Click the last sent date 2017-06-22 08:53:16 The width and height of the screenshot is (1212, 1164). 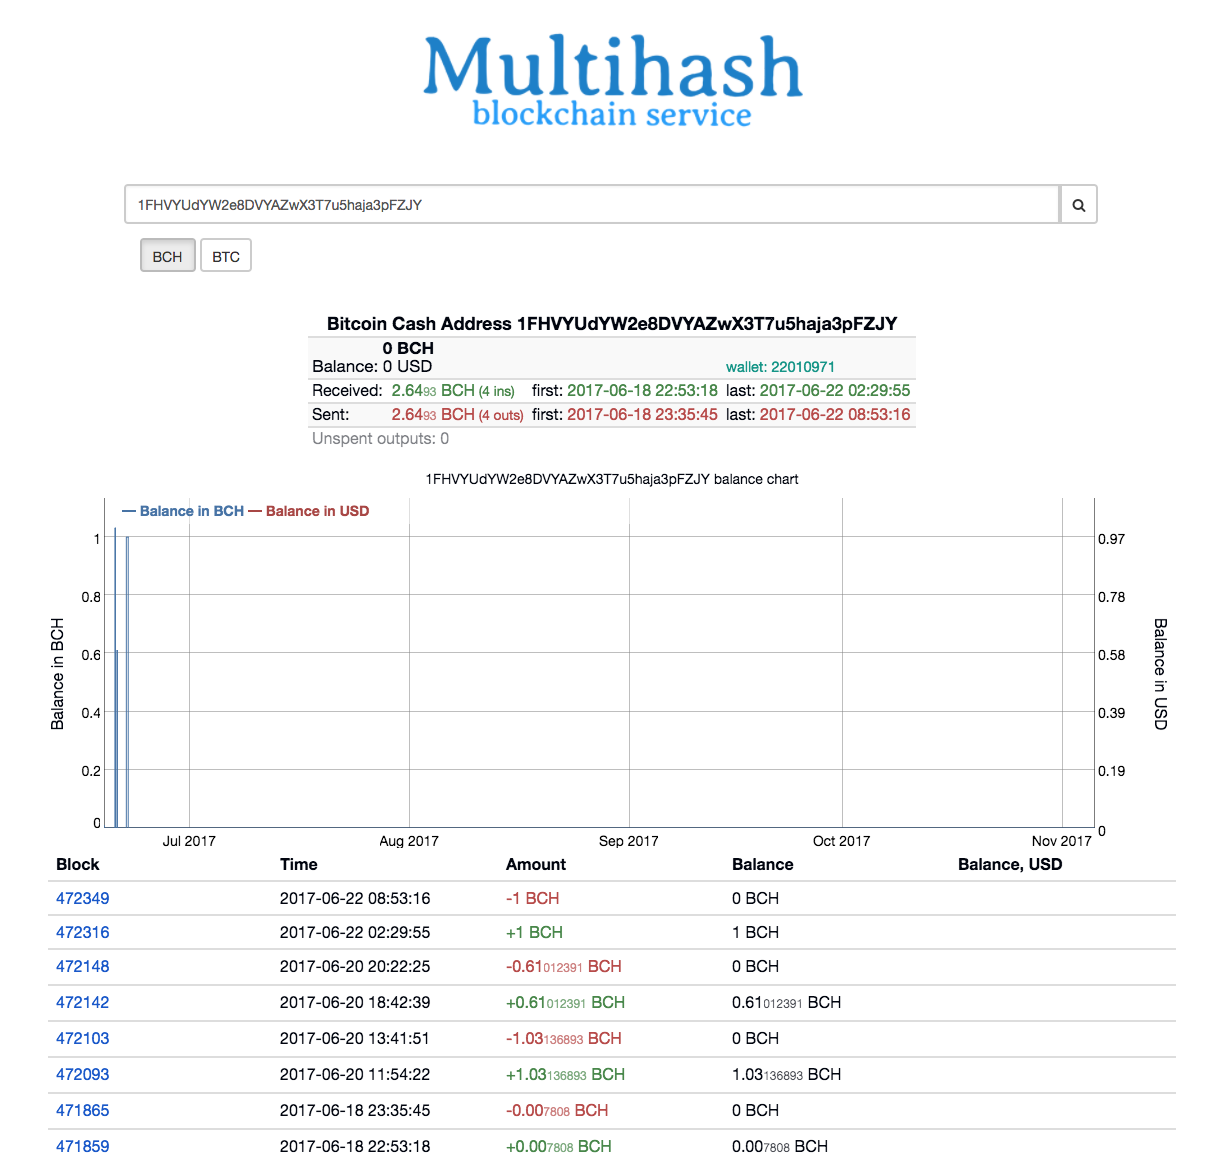[834, 414]
